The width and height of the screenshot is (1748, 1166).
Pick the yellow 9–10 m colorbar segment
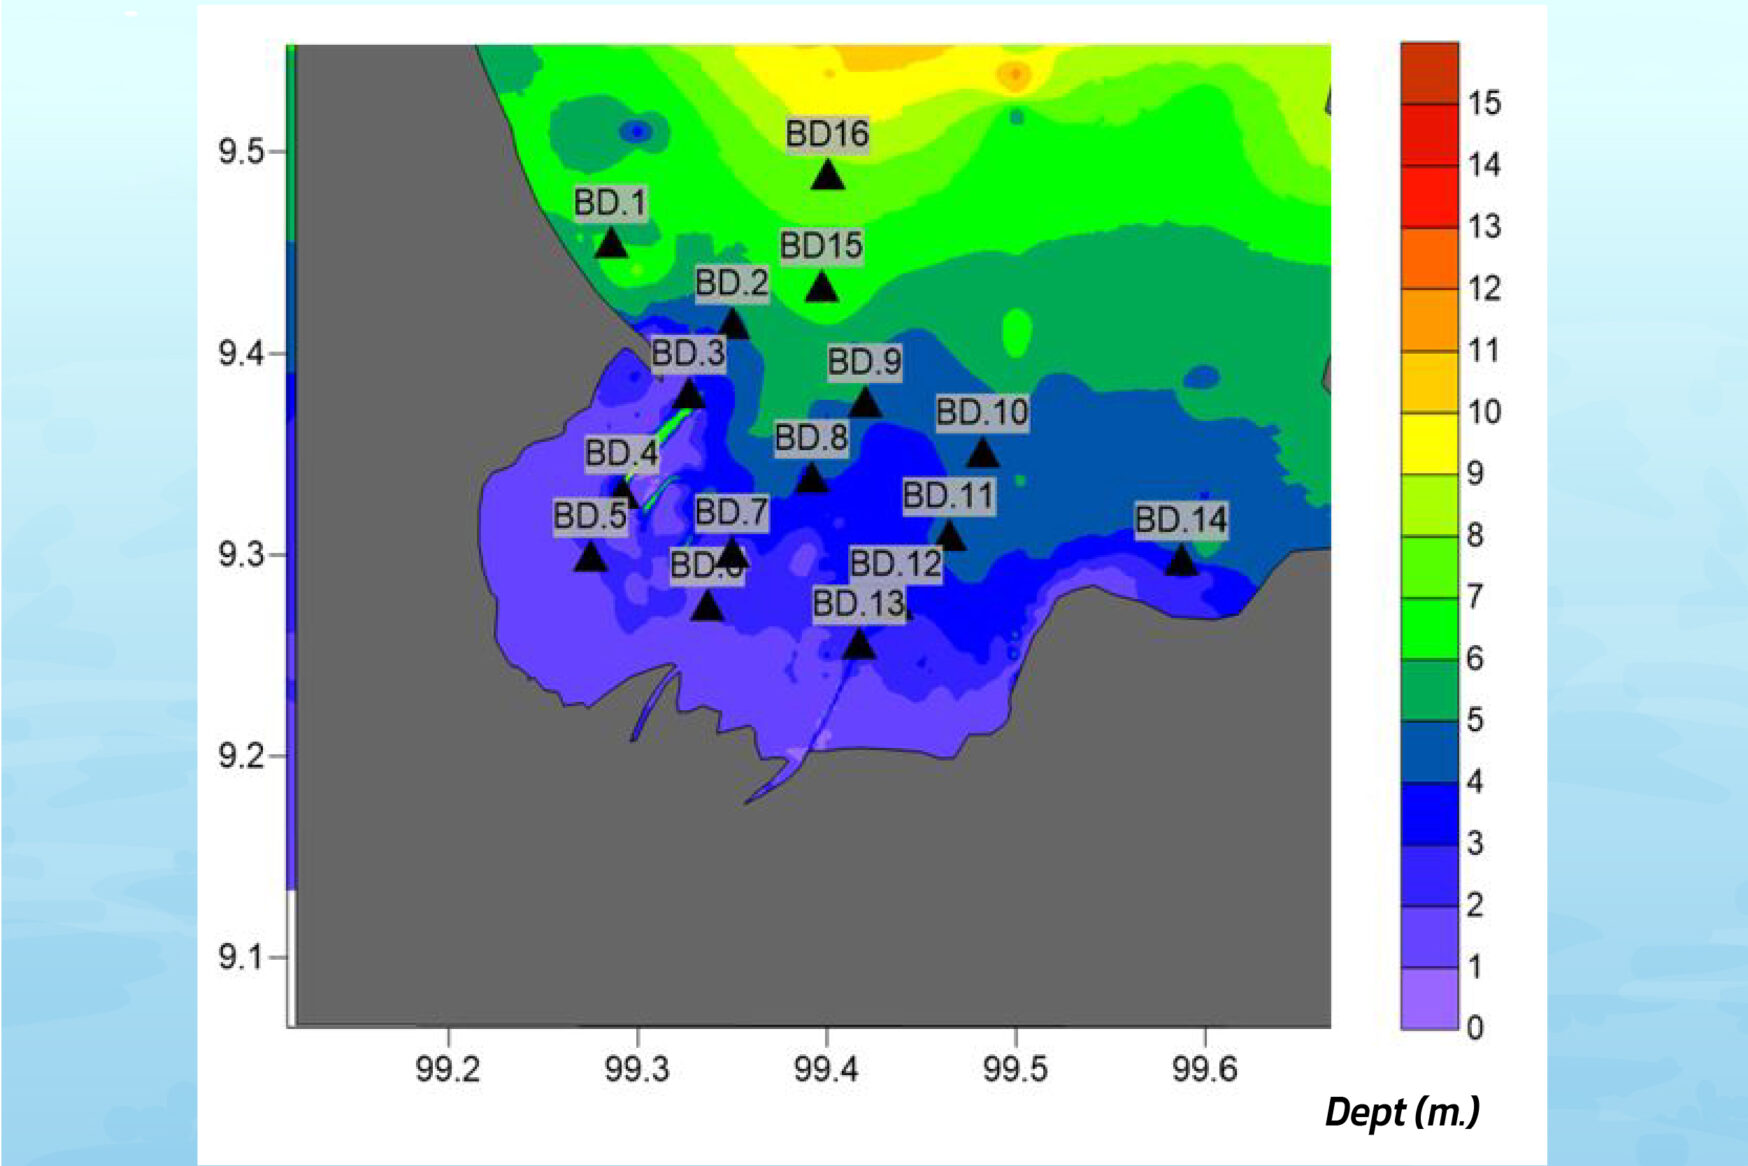coord(1429,443)
